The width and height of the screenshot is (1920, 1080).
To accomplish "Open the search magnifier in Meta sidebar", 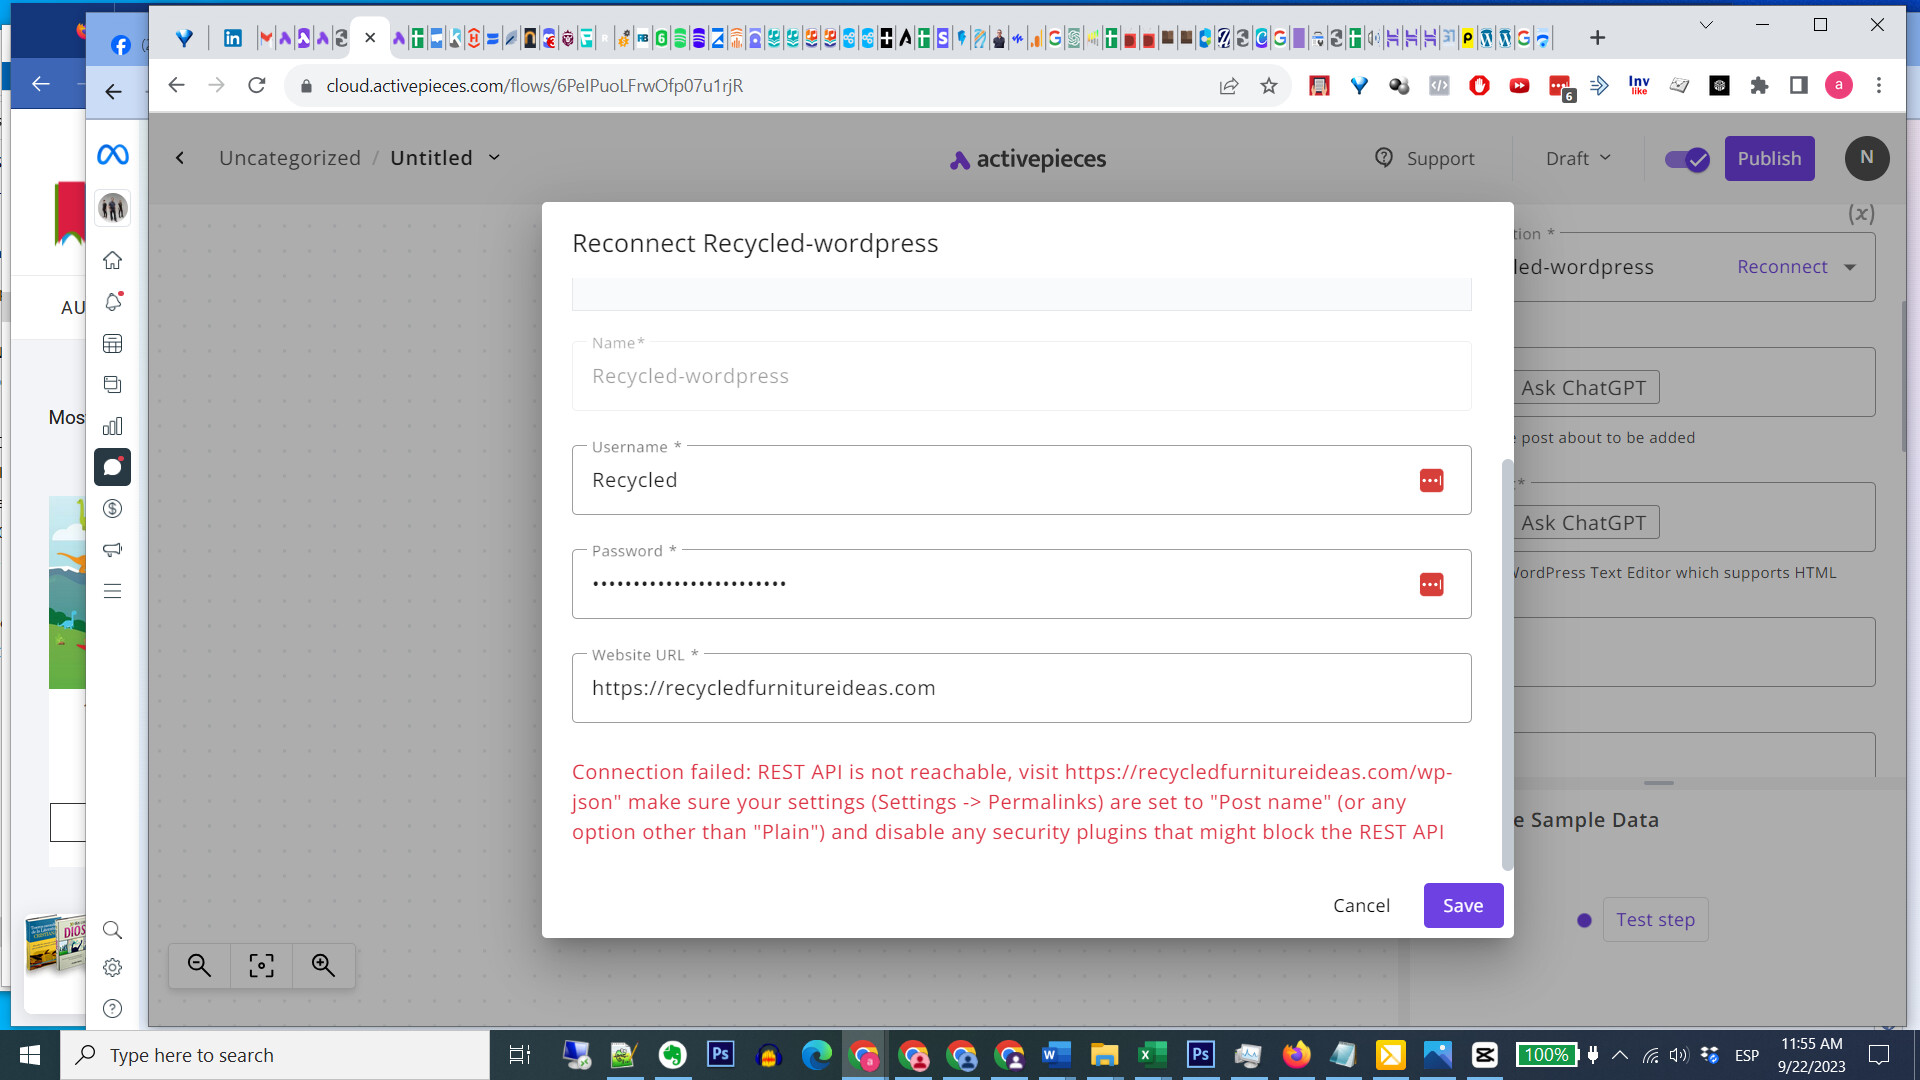I will coord(113,930).
